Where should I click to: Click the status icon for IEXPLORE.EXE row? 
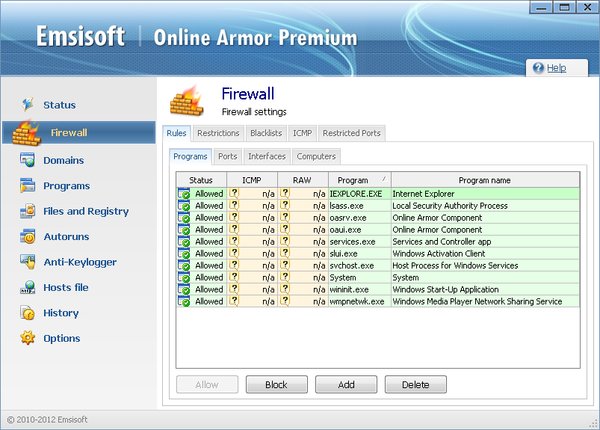pyautogui.click(x=184, y=194)
